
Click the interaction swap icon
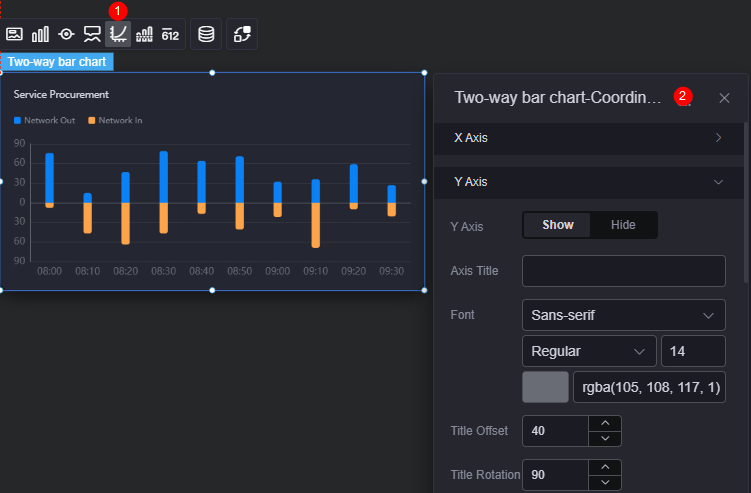click(x=242, y=34)
